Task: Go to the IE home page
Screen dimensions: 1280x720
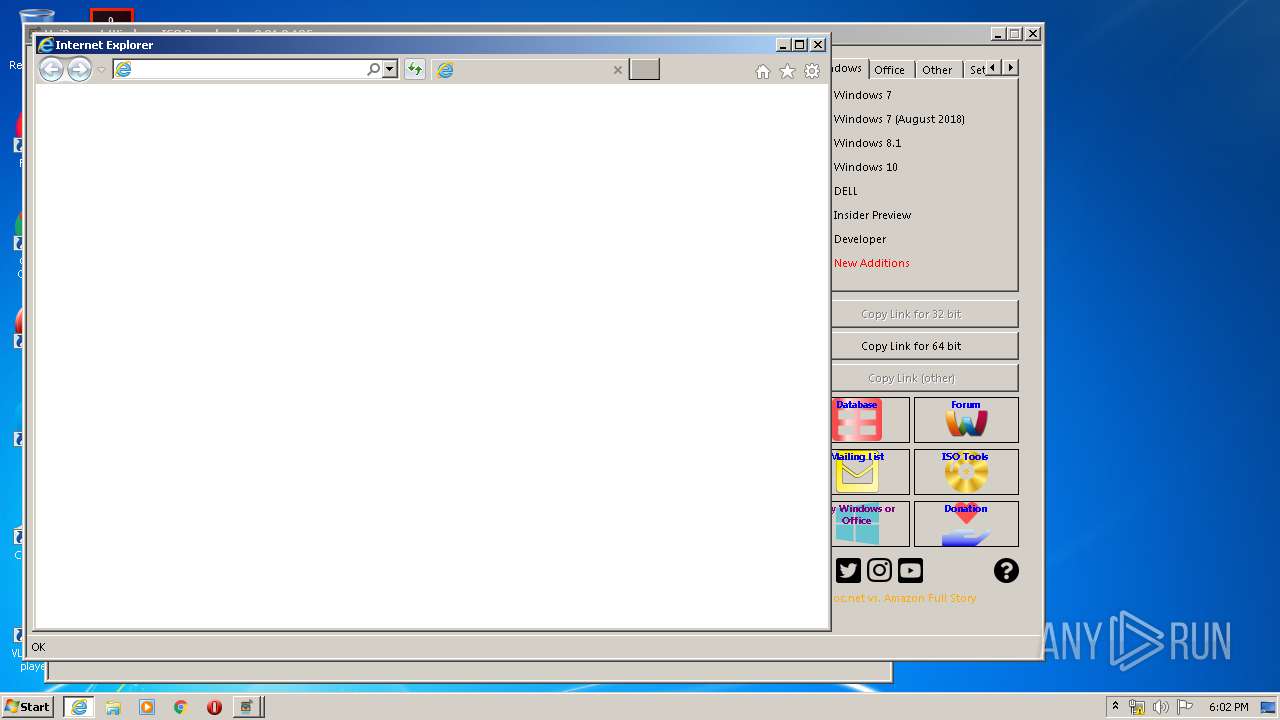Action: (x=763, y=71)
